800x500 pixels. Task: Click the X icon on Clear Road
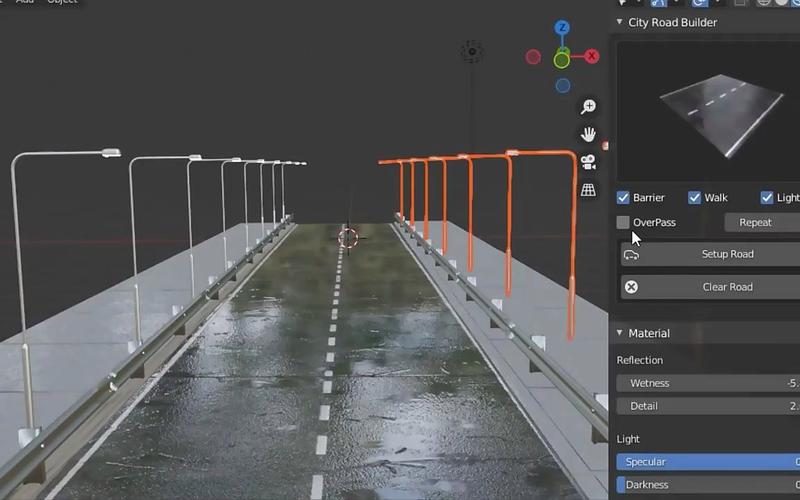[631, 287]
